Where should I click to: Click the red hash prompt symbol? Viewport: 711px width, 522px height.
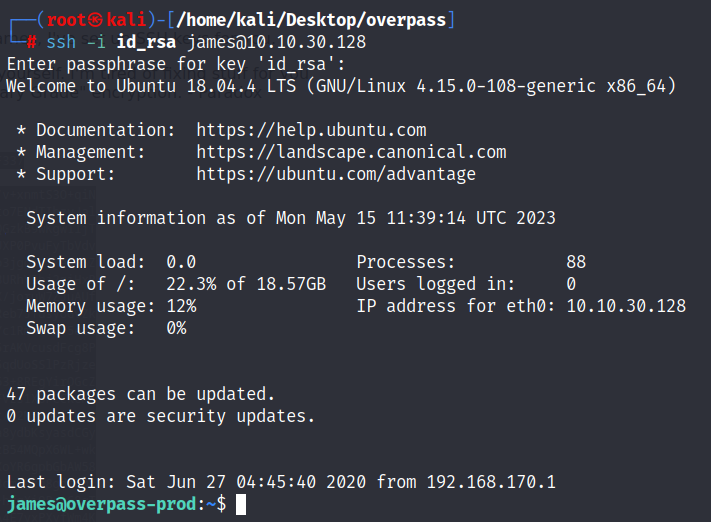[31, 43]
